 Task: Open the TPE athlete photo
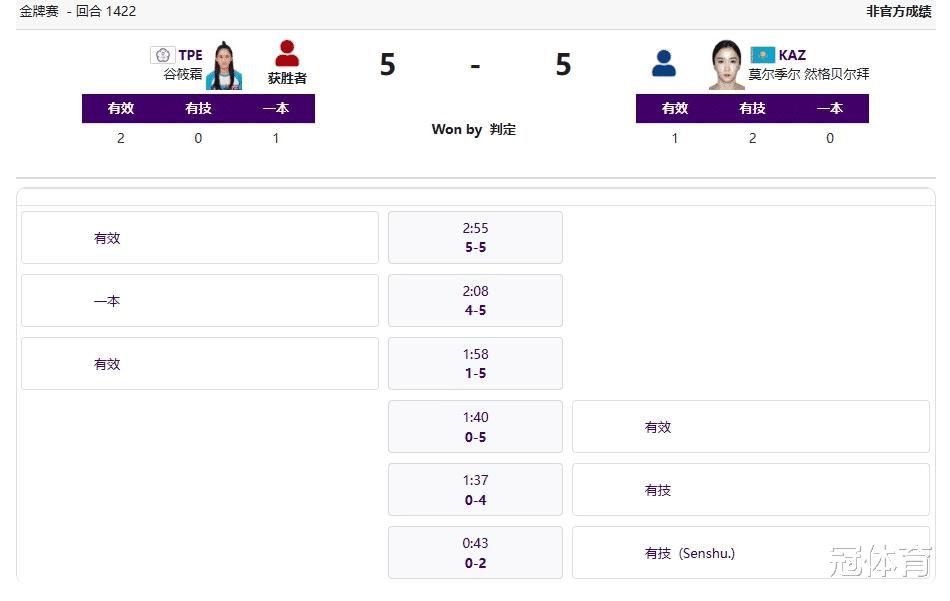(224, 65)
